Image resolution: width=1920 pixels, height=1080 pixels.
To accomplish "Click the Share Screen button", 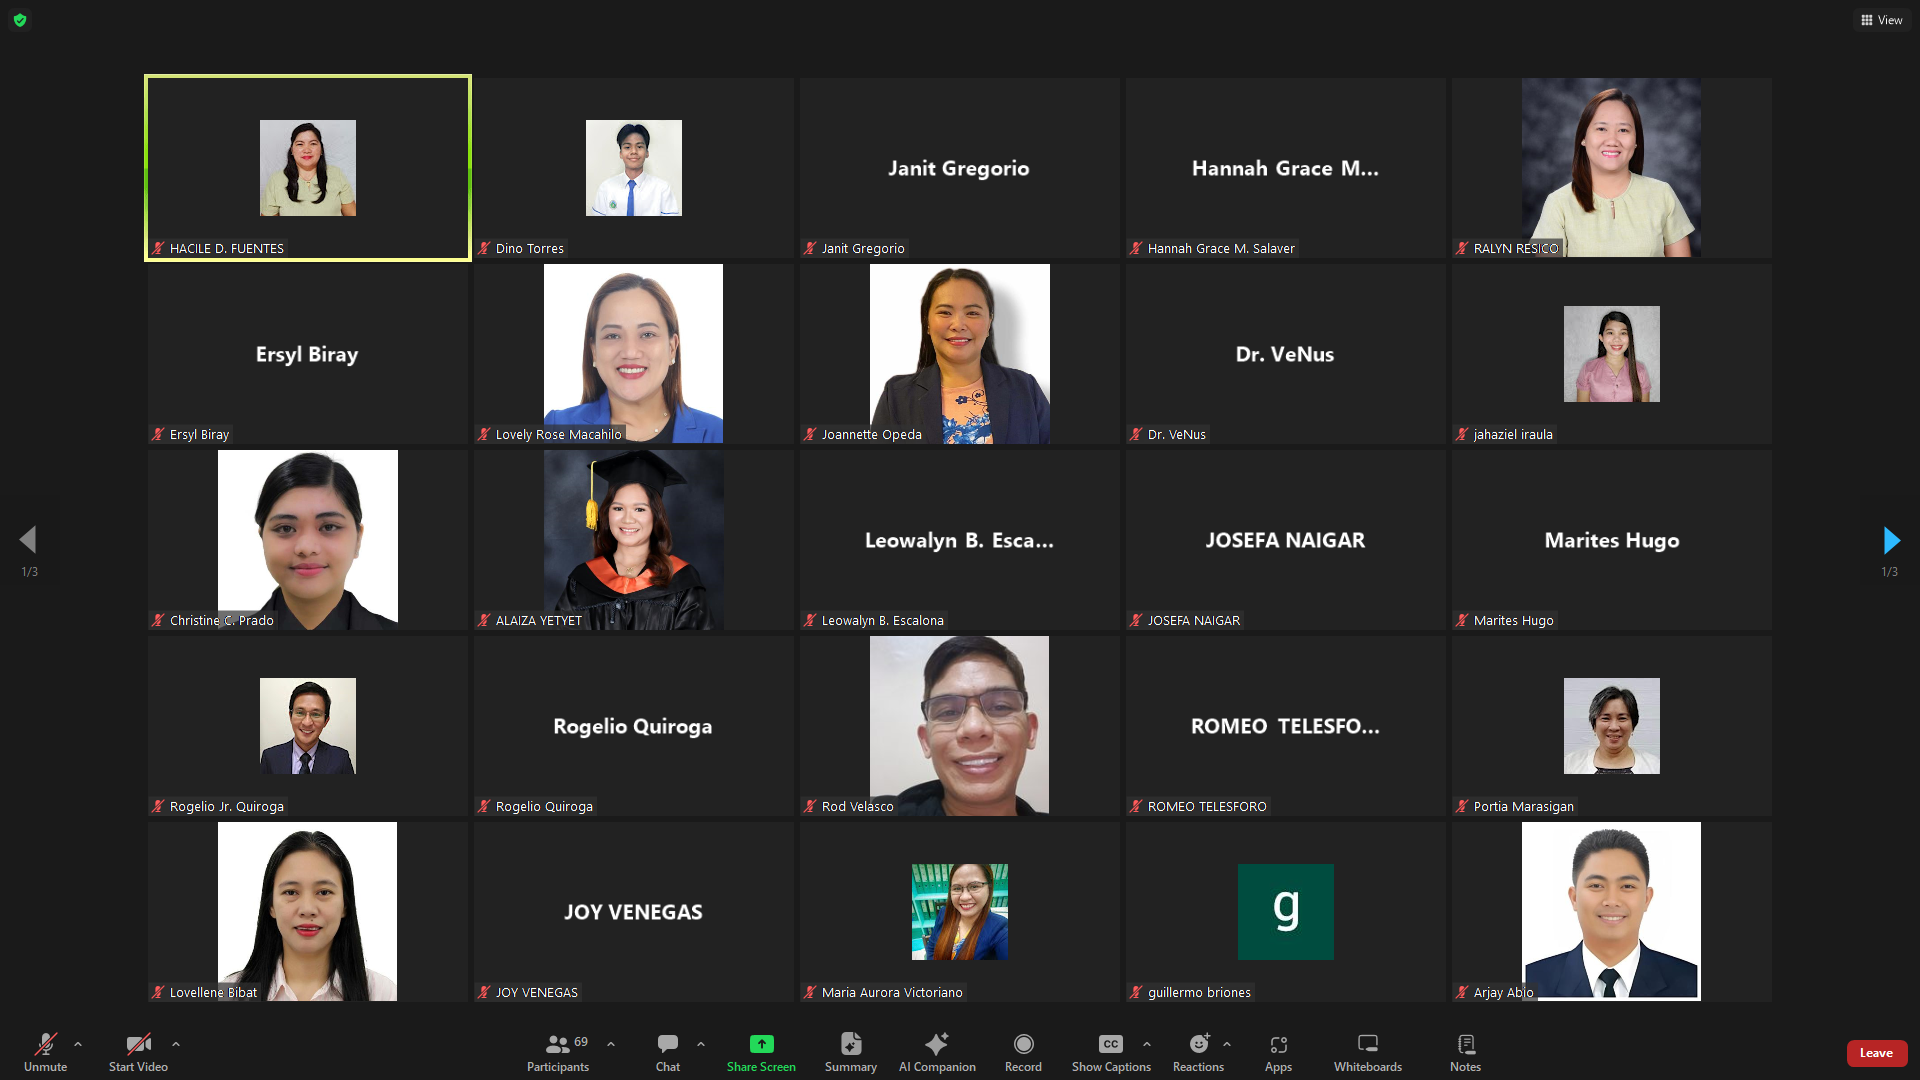I will [761, 1052].
